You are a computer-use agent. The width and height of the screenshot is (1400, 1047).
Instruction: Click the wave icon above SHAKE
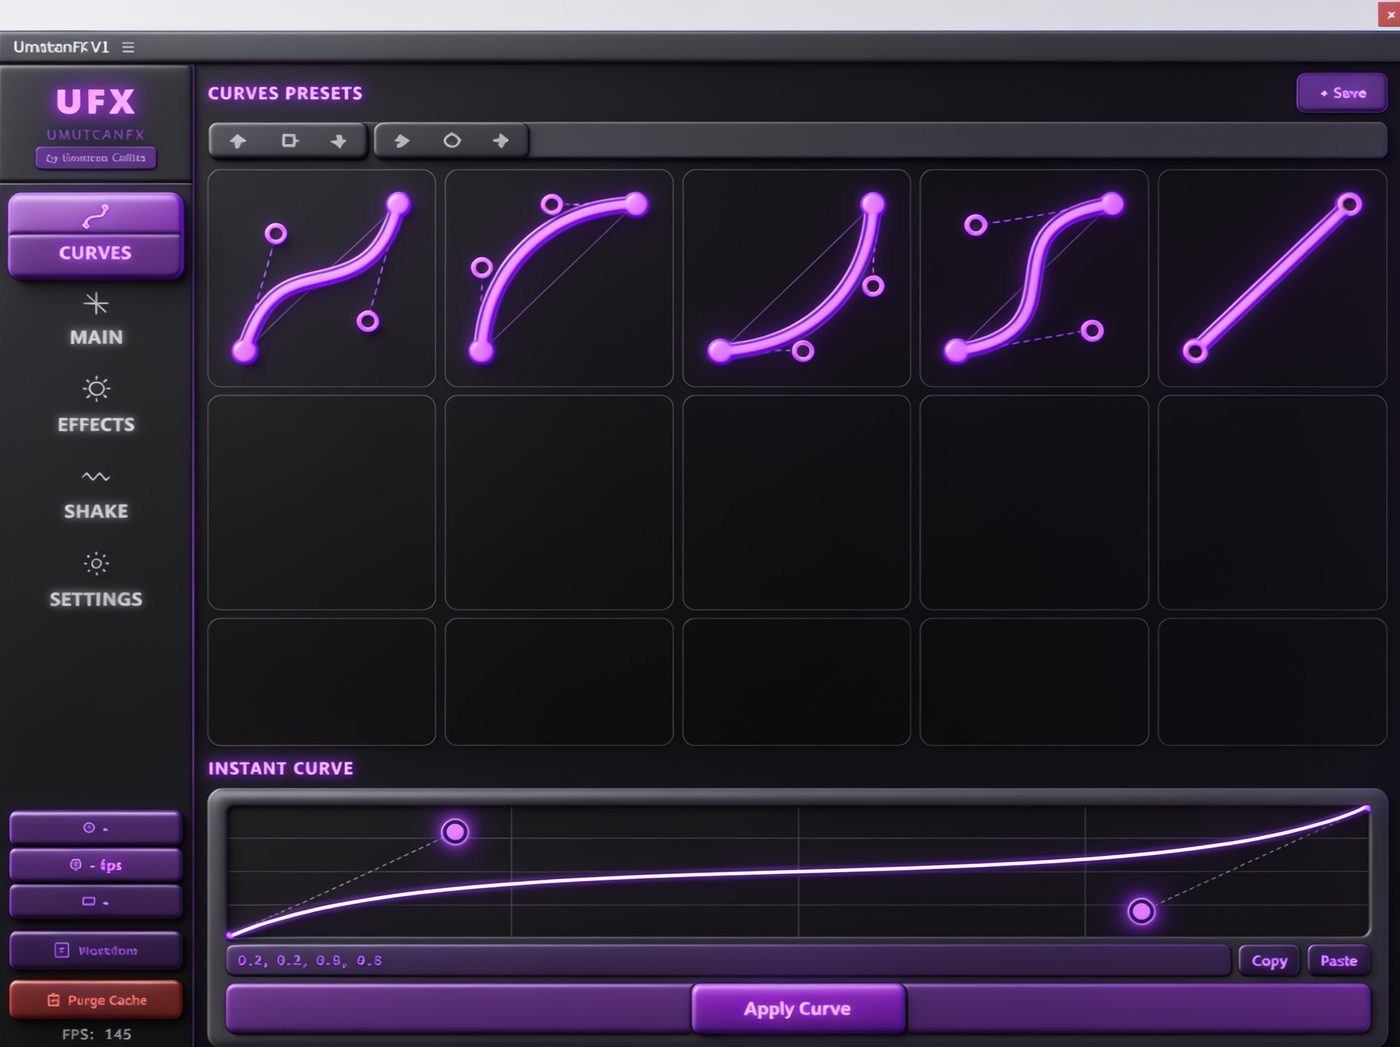coord(96,477)
